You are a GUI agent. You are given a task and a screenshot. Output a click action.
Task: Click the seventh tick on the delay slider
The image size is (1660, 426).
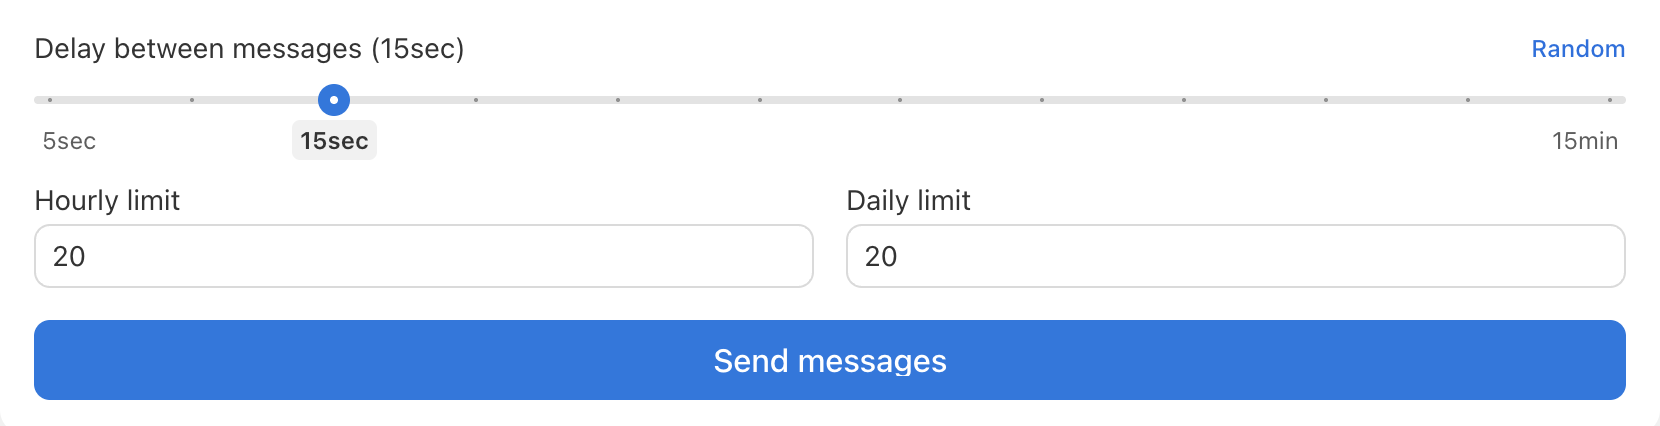(900, 100)
